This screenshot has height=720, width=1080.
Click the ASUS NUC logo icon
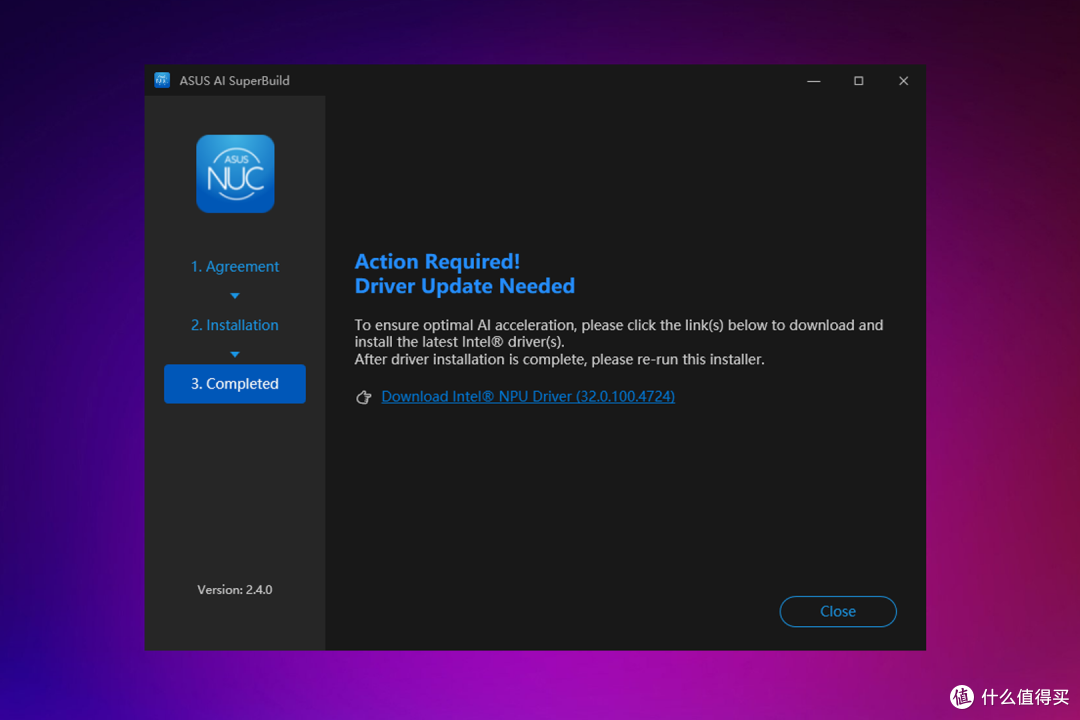pyautogui.click(x=235, y=174)
